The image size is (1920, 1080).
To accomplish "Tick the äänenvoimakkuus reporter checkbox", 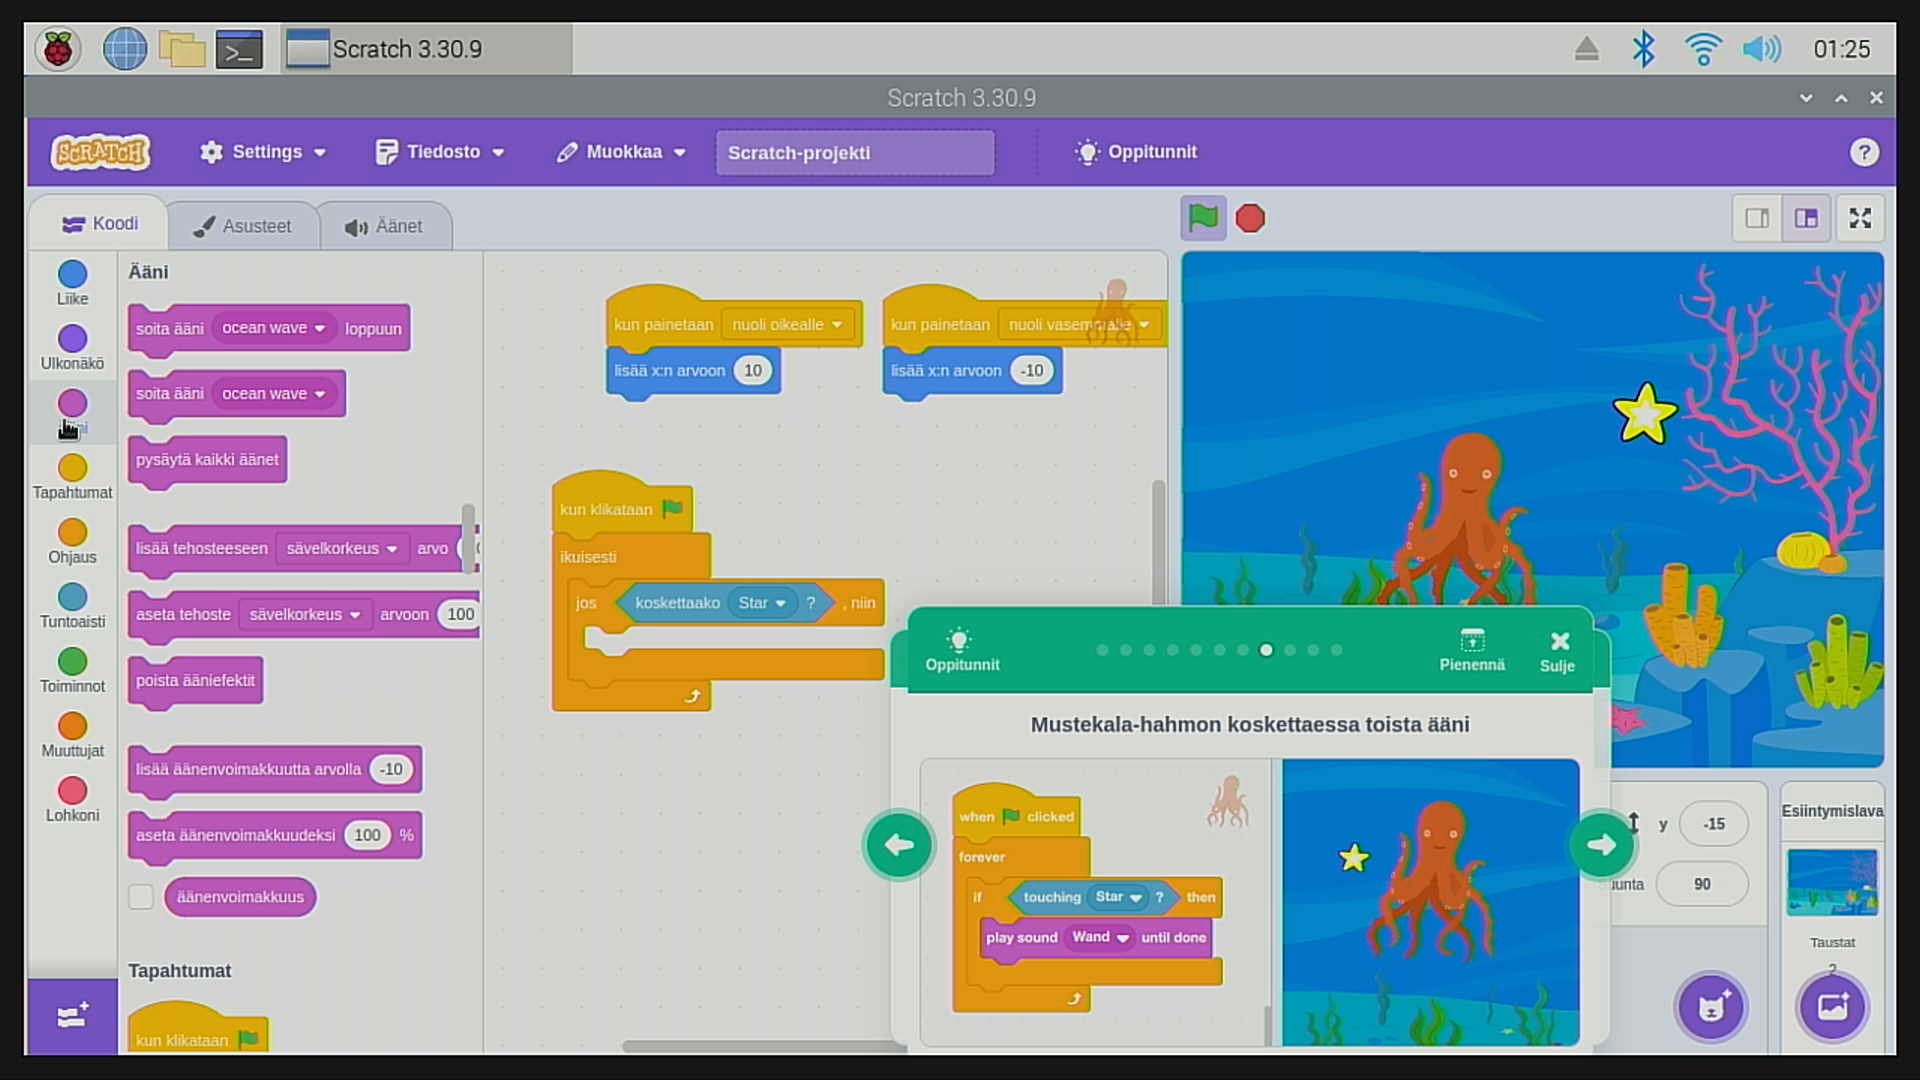I will 141,897.
